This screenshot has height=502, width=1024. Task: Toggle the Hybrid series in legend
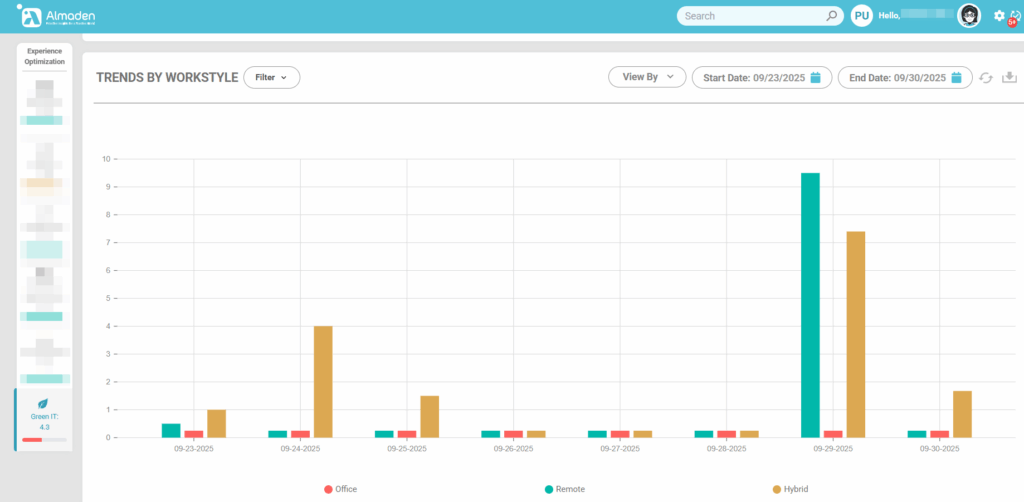coord(790,489)
